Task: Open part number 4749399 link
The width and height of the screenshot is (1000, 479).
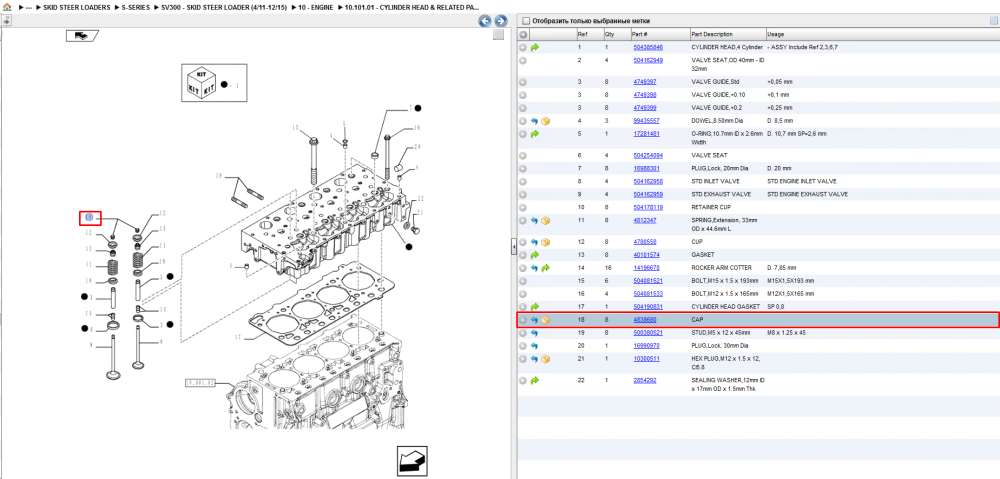Action: pos(644,107)
